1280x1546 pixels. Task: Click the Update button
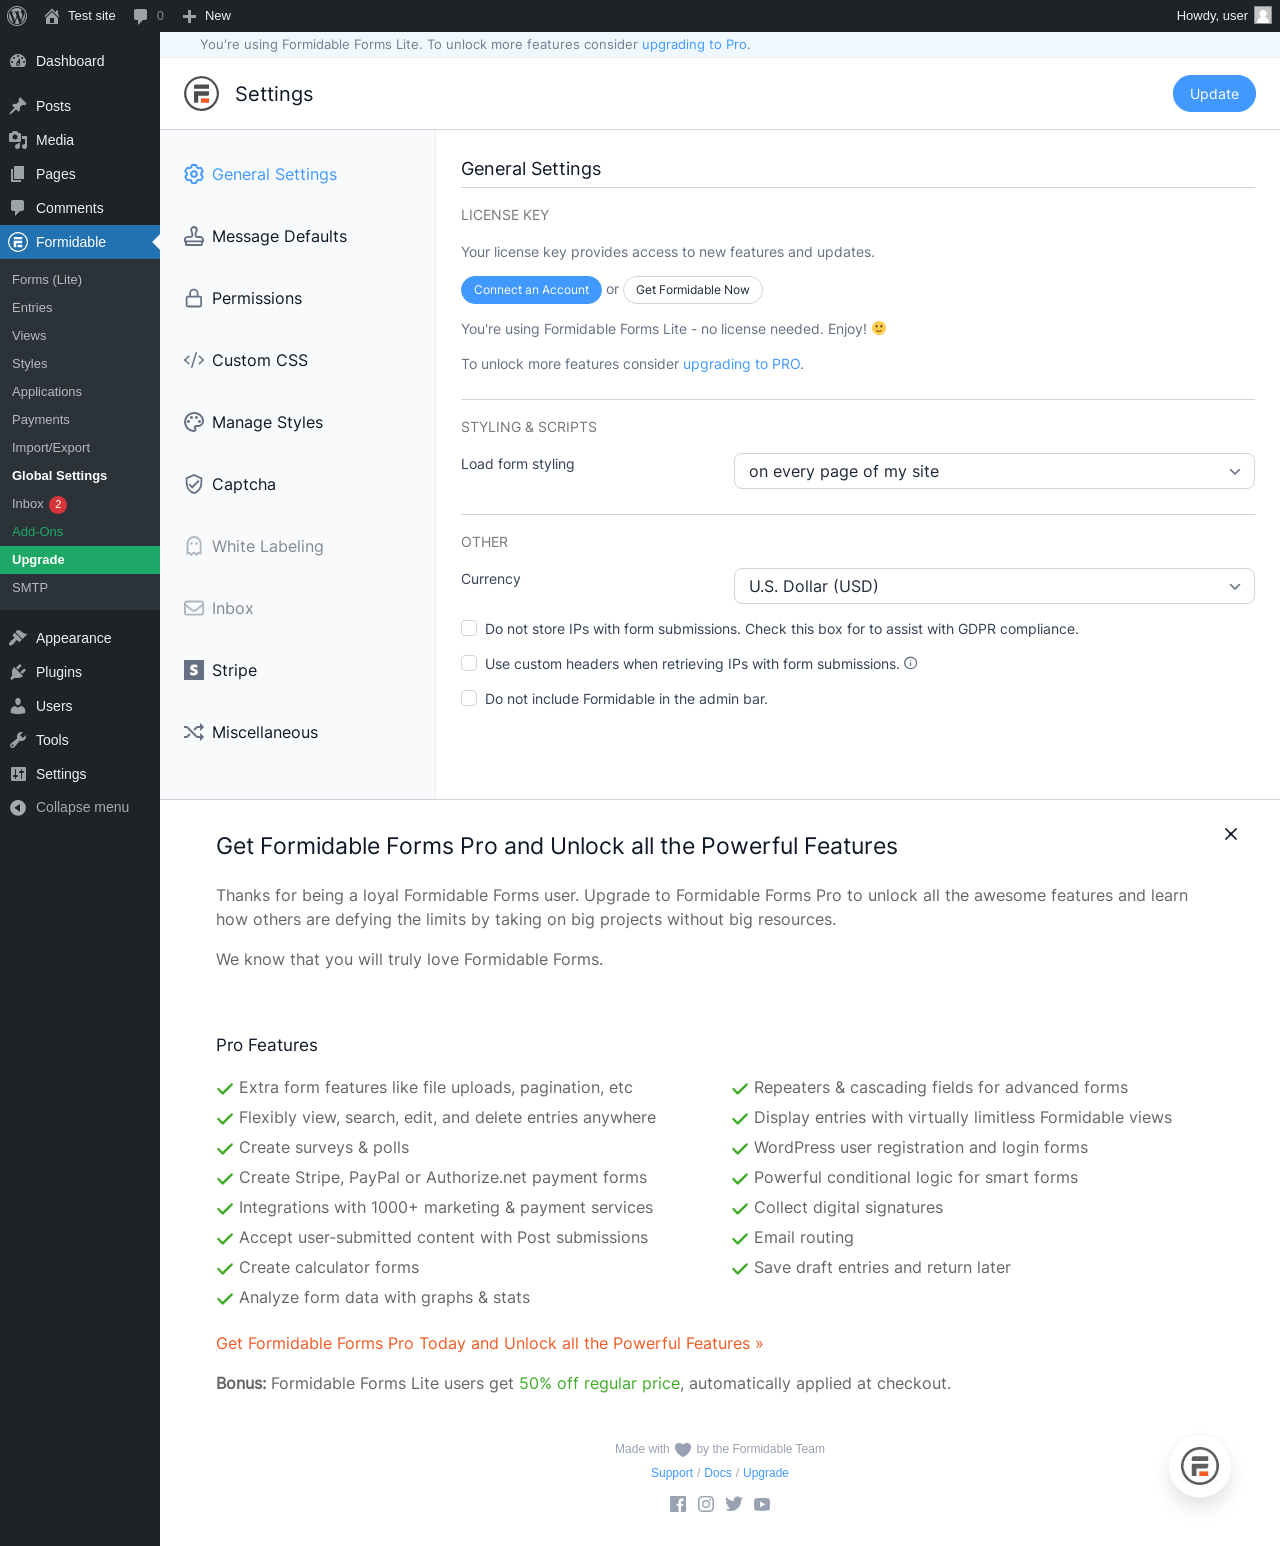pyautogui.click(x=1214, y=94)
